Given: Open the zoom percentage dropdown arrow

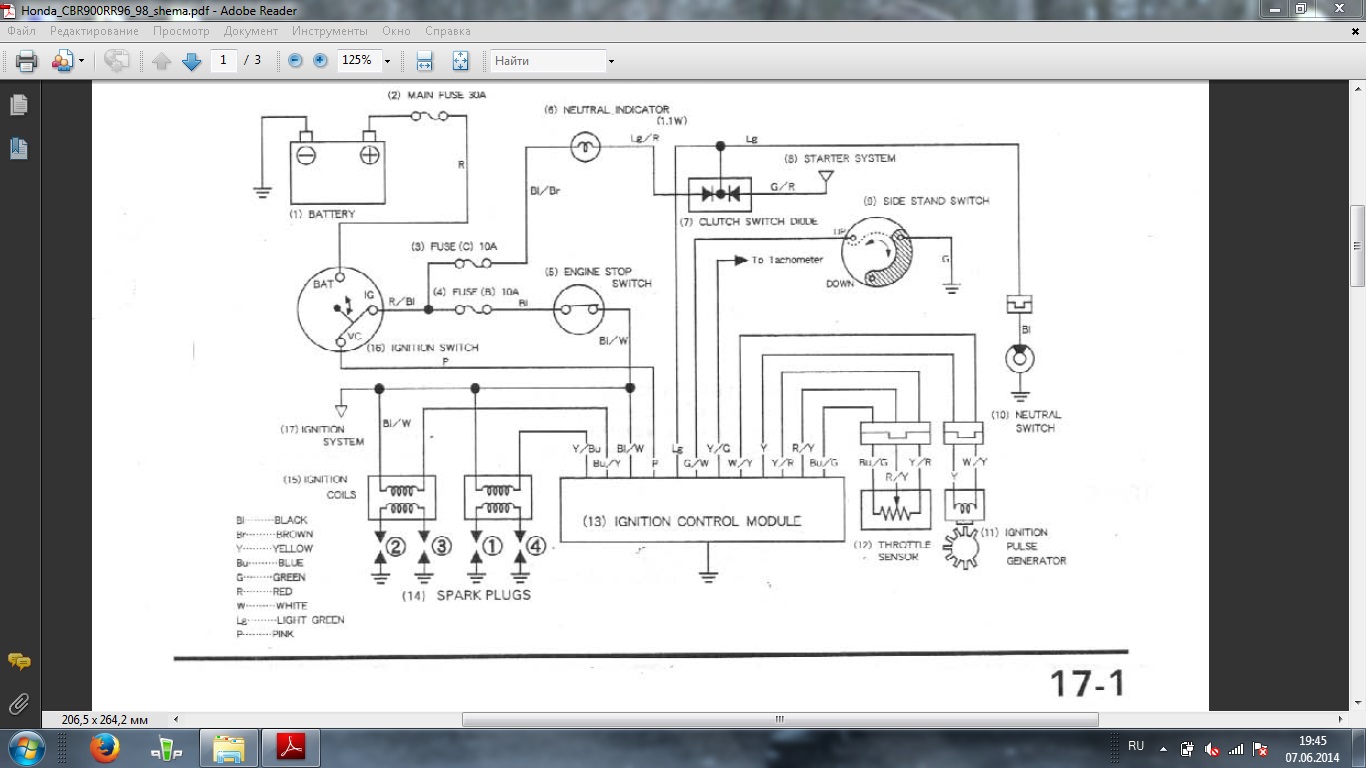Looking at the screenshot, I should tap(387, 61).
